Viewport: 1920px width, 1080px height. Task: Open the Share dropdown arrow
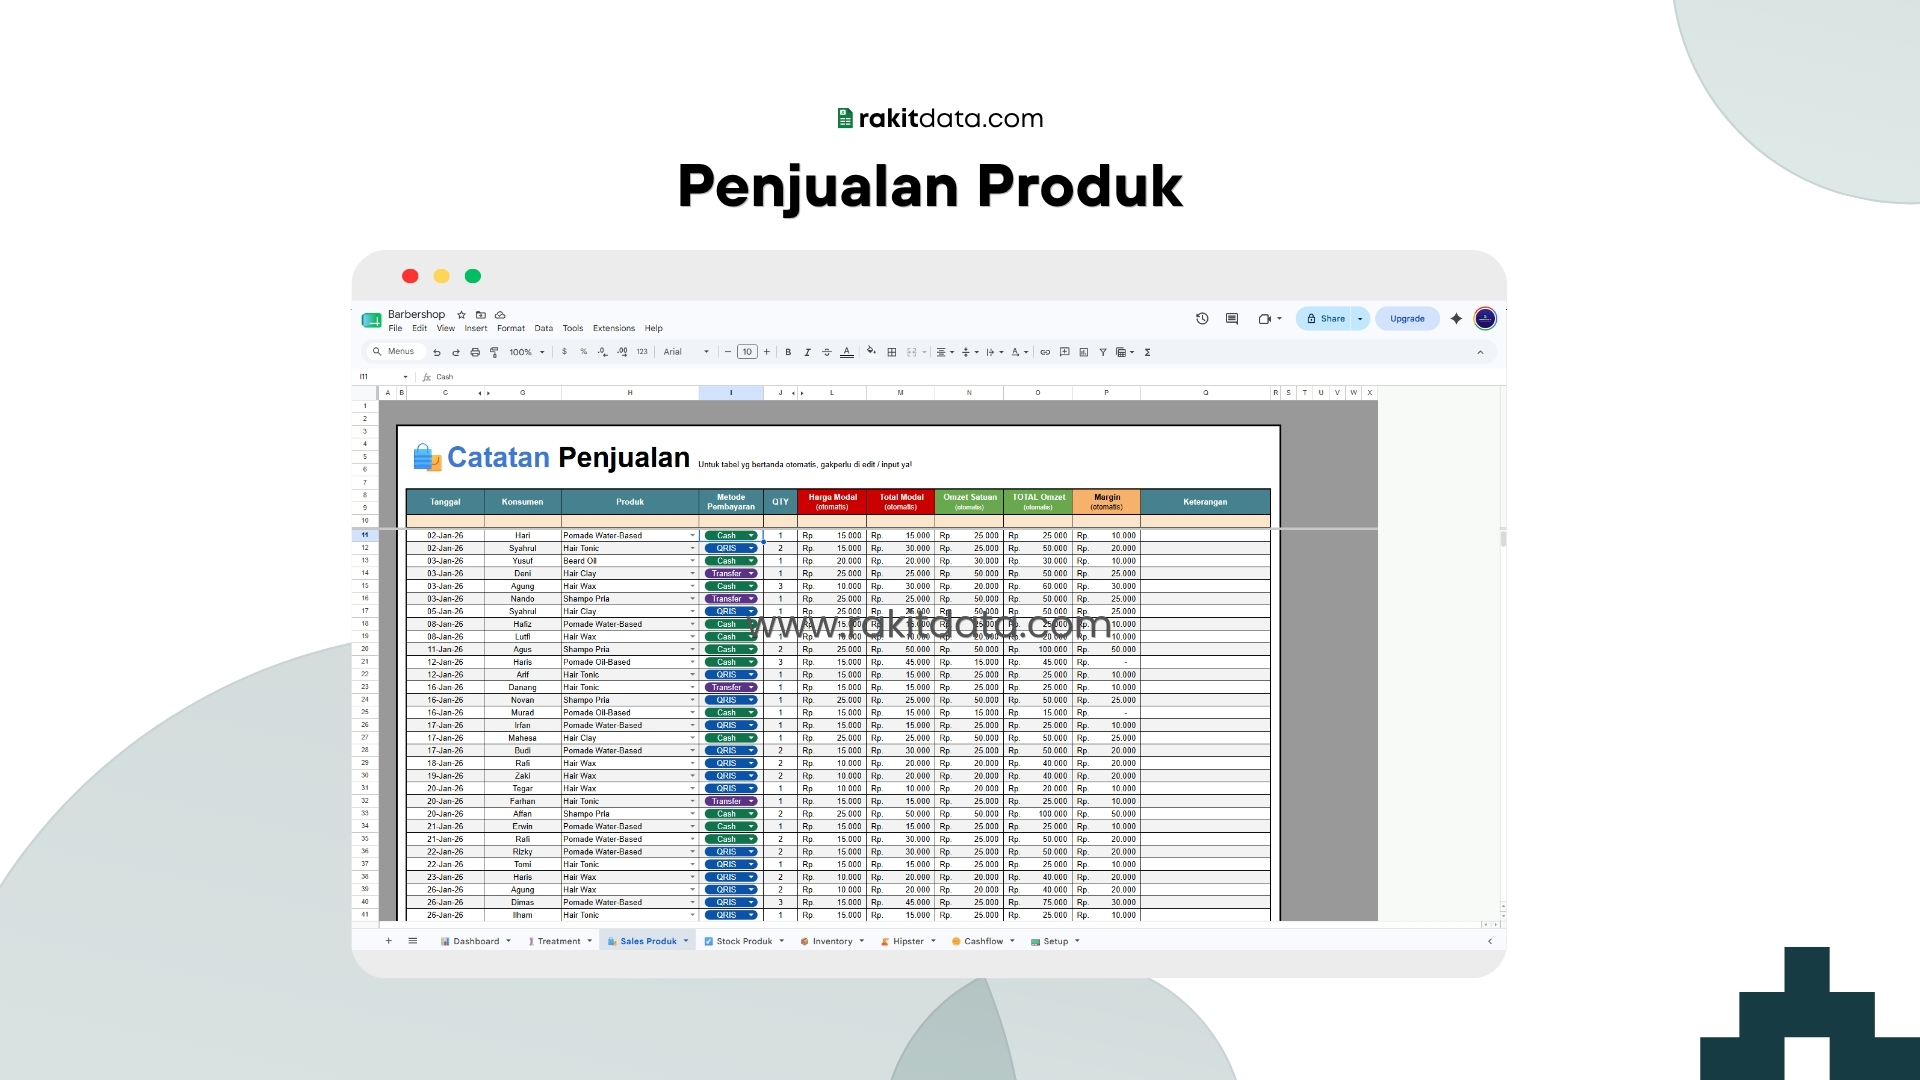pyautogui.click(x=1360, y=319)
